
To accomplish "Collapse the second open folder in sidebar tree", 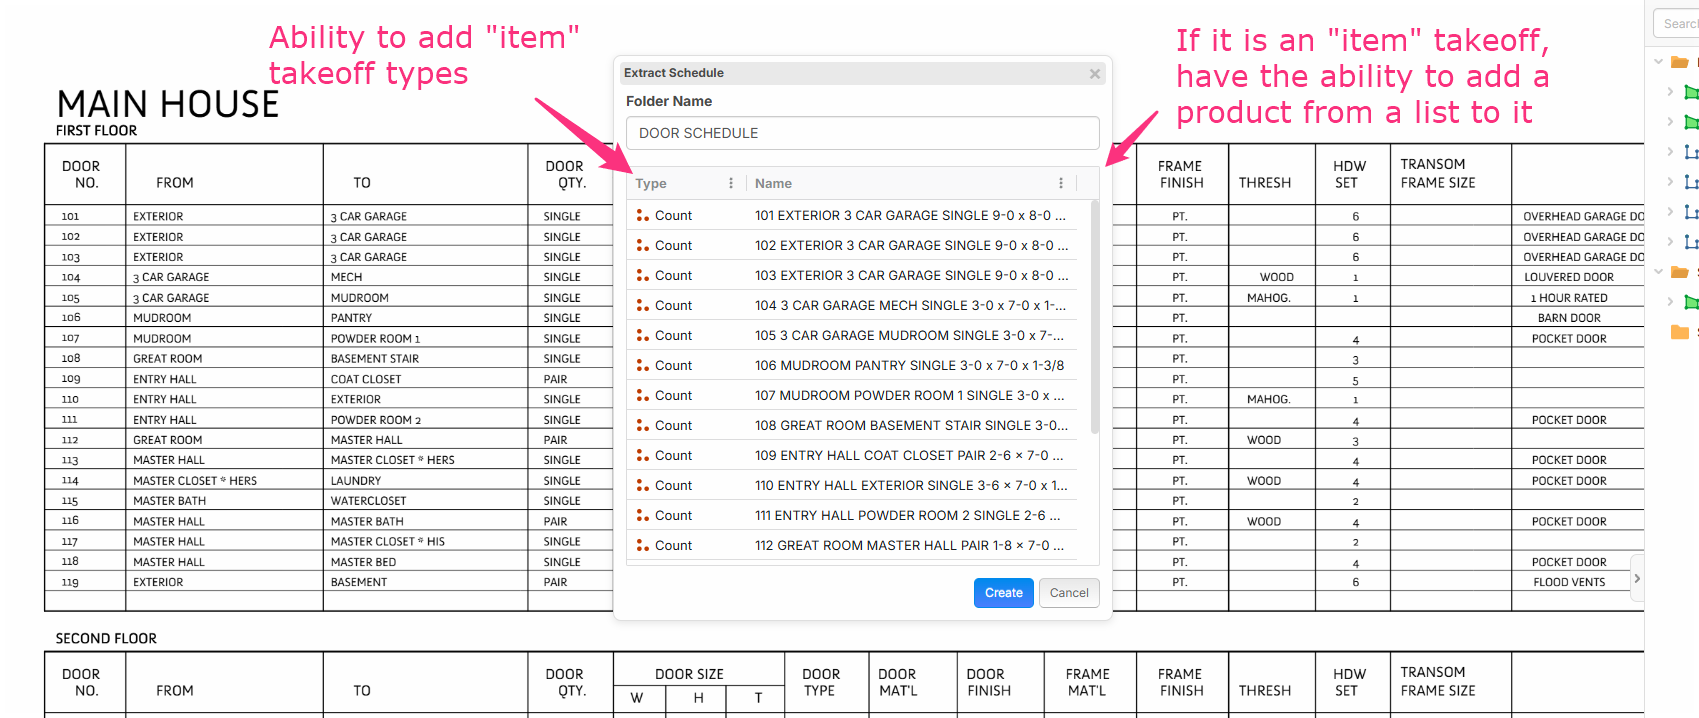I will [x=1659, y=272].
